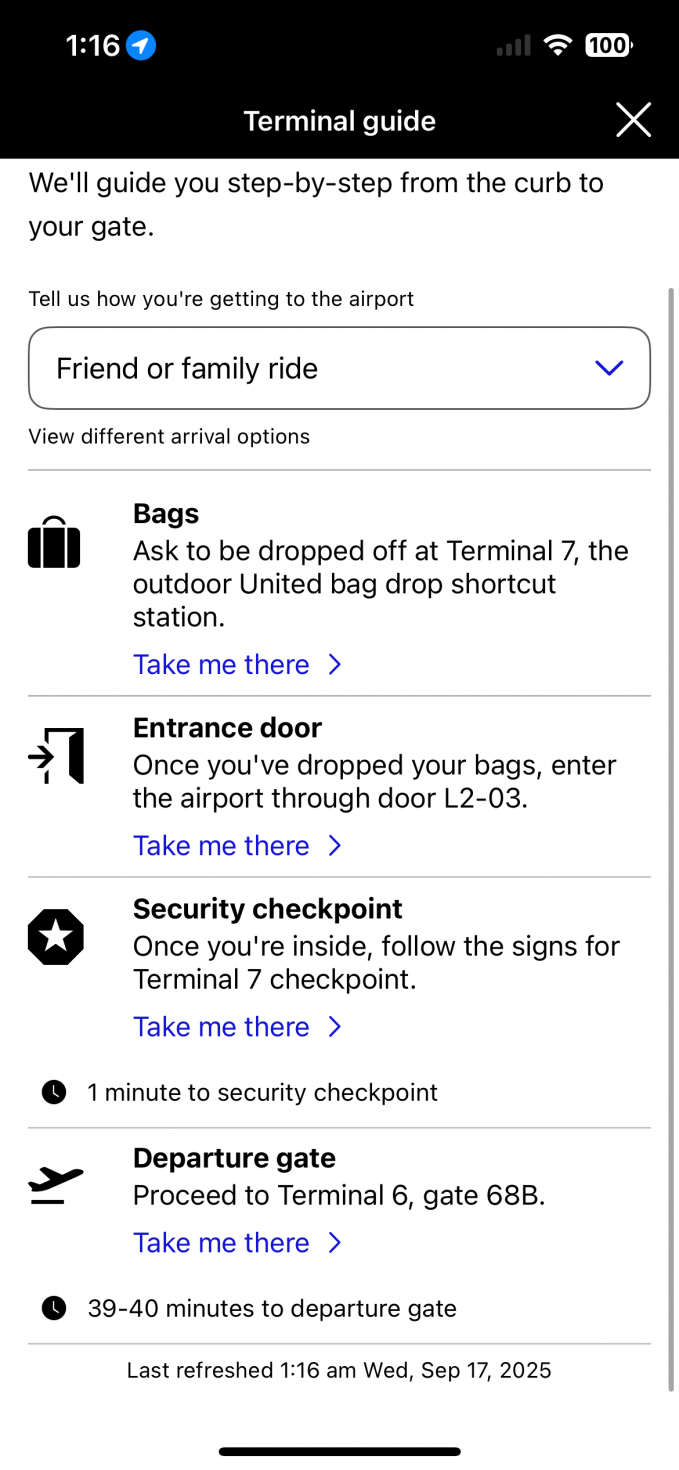Tap Take me there for Departure gate
This screenshot has height=1470, width=679.
[222, 1243]
